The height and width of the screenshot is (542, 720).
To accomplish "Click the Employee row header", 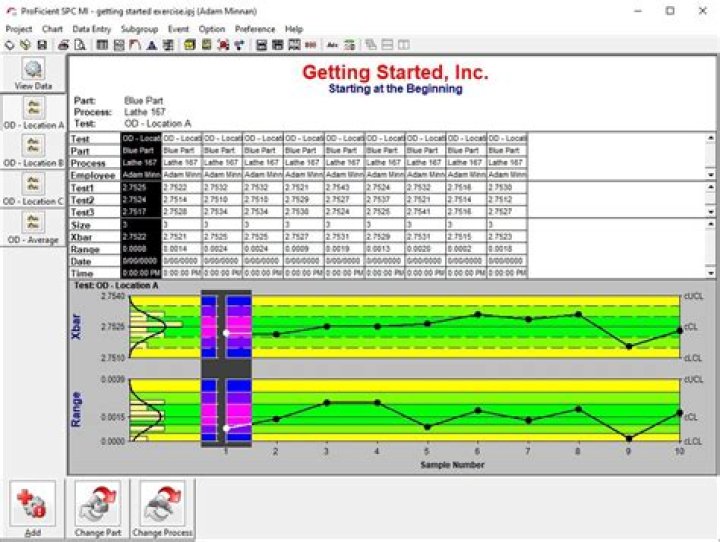I will pyautogui.click(x=95, y=175).
